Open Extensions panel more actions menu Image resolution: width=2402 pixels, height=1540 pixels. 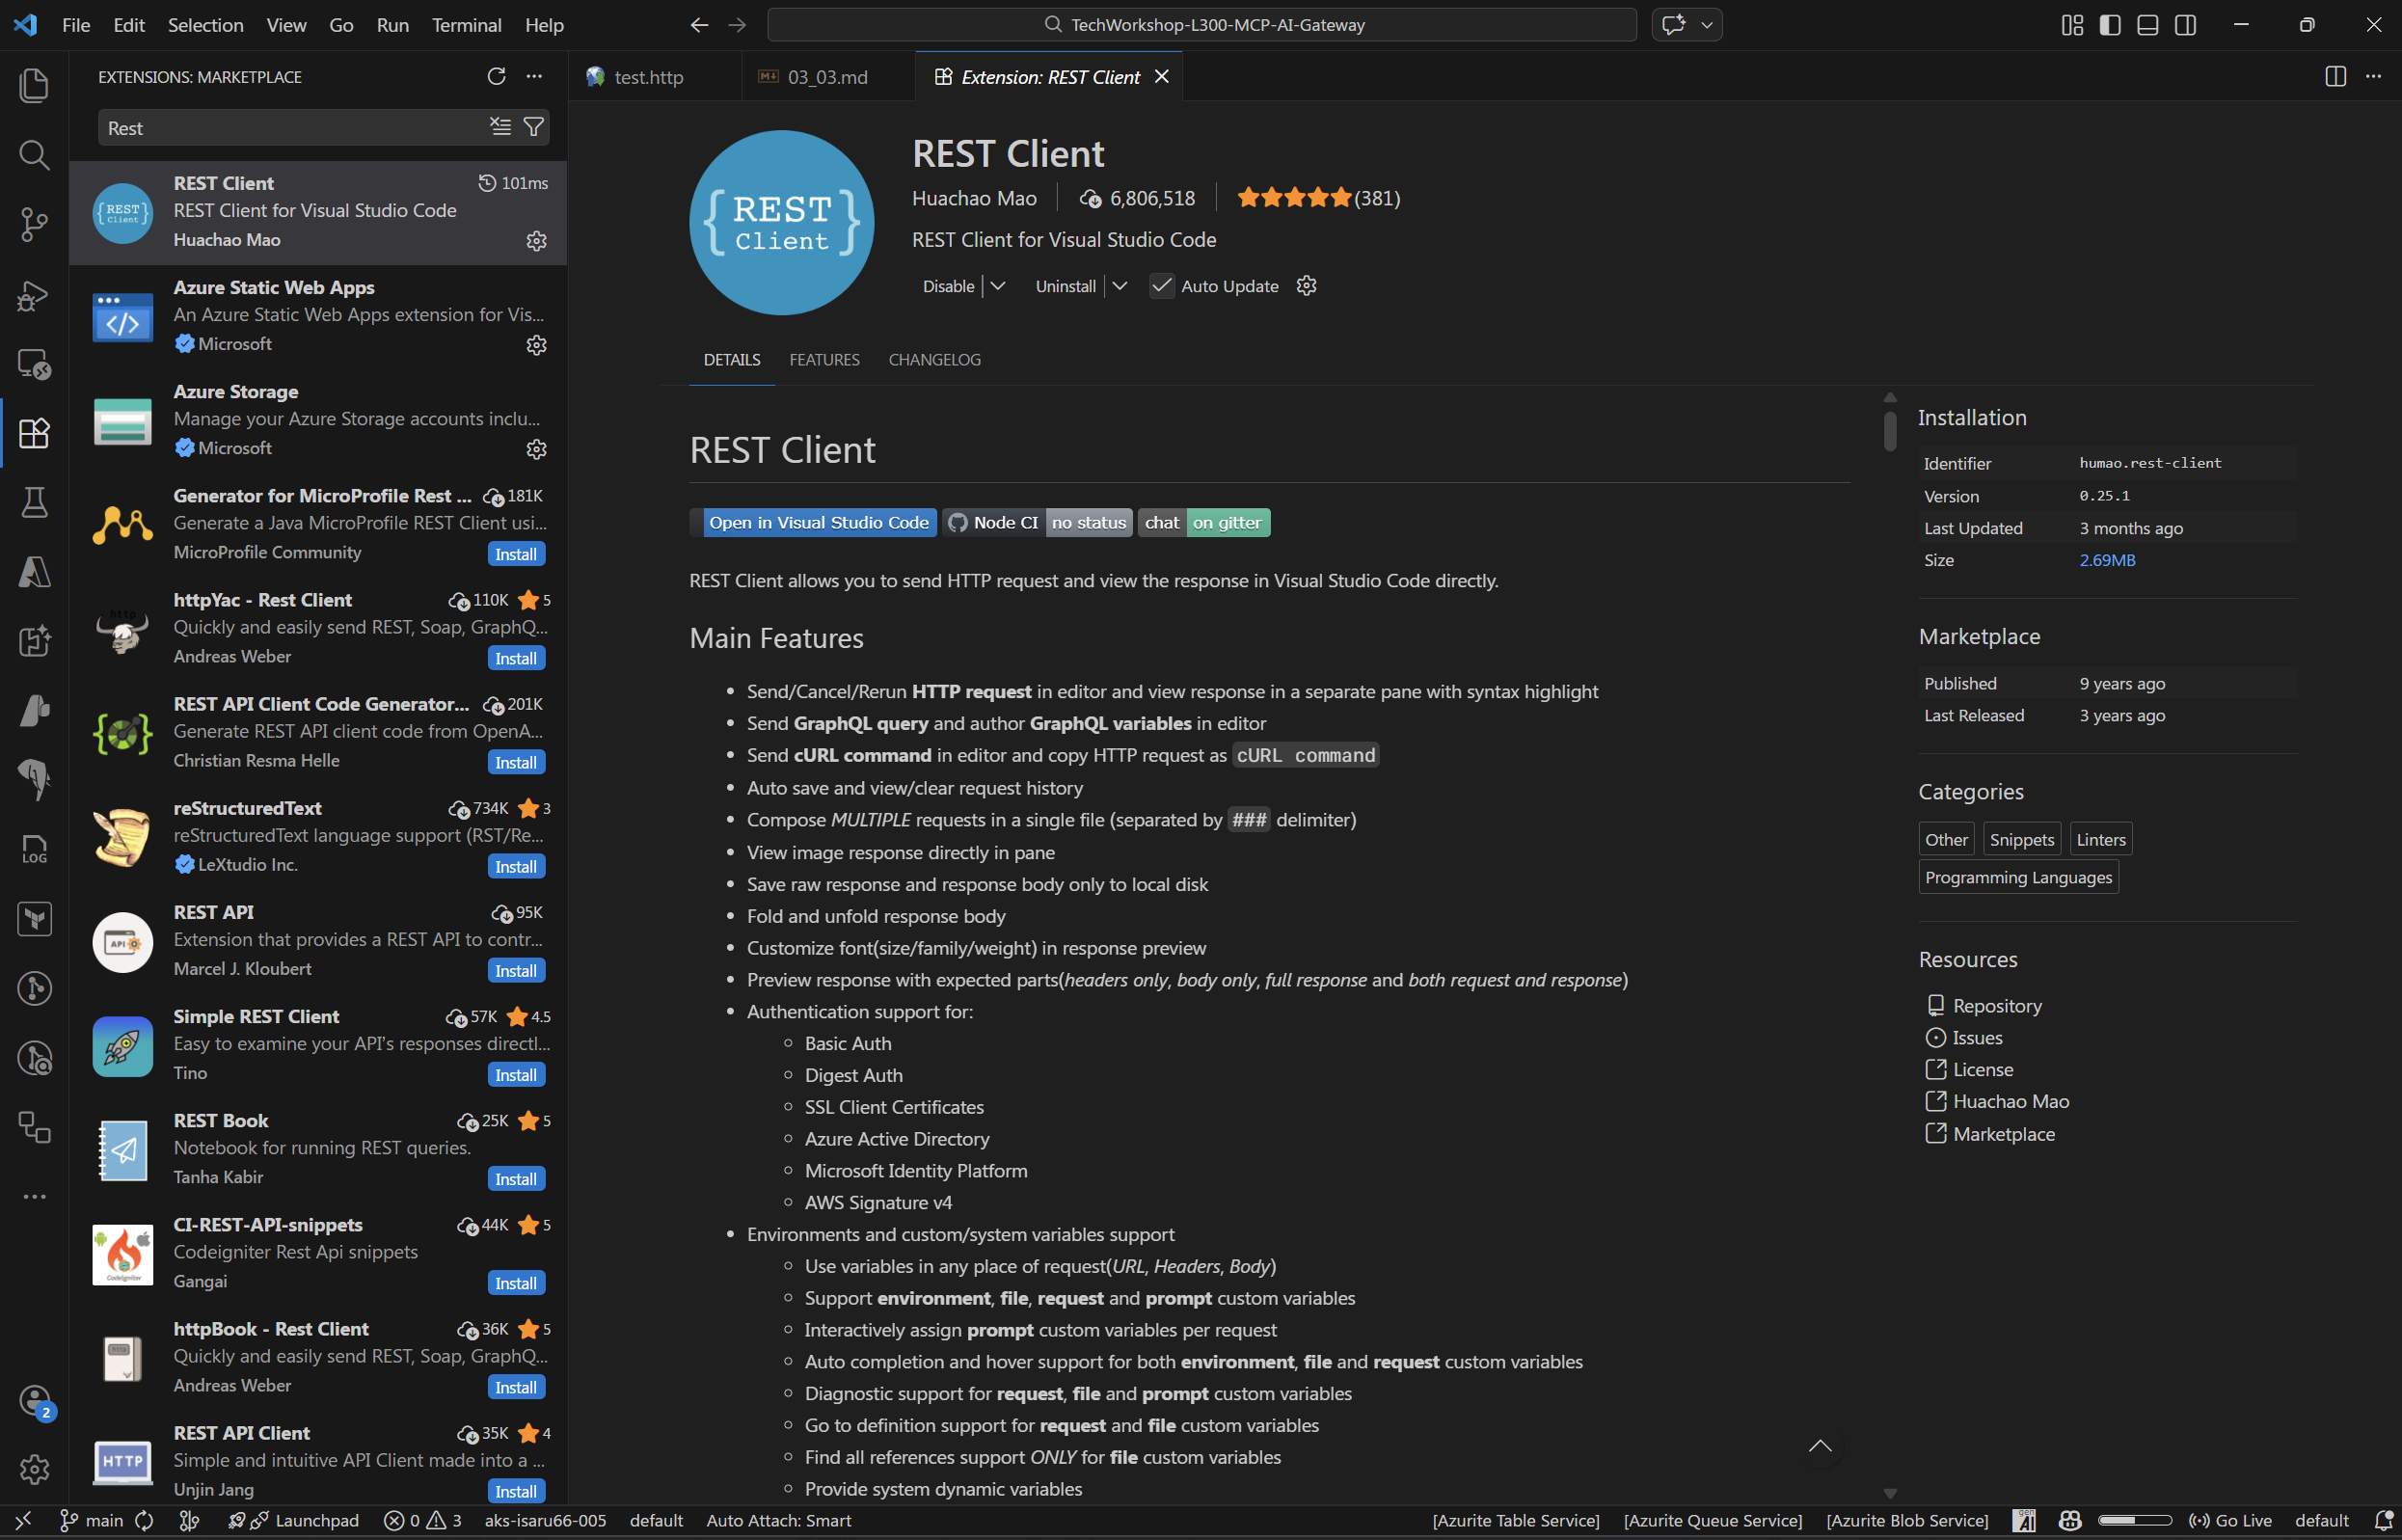click(x=534, y=76)
